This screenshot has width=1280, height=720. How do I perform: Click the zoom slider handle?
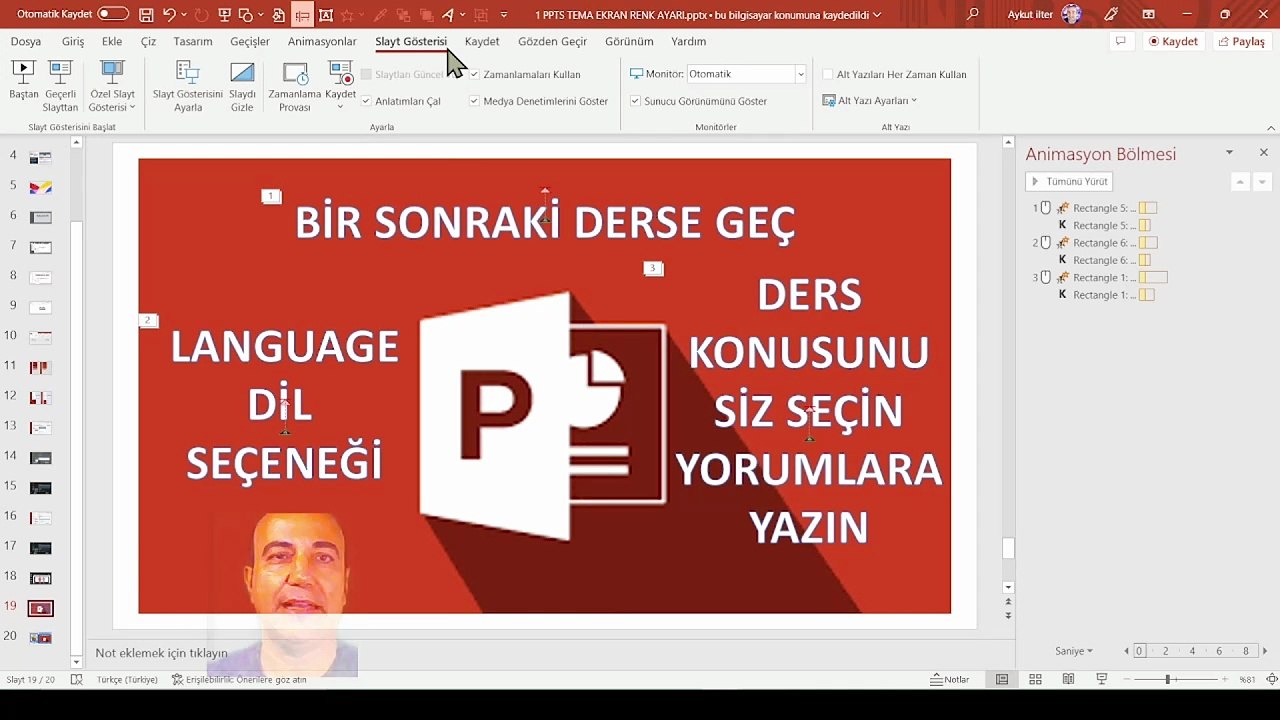(1167, 679)
